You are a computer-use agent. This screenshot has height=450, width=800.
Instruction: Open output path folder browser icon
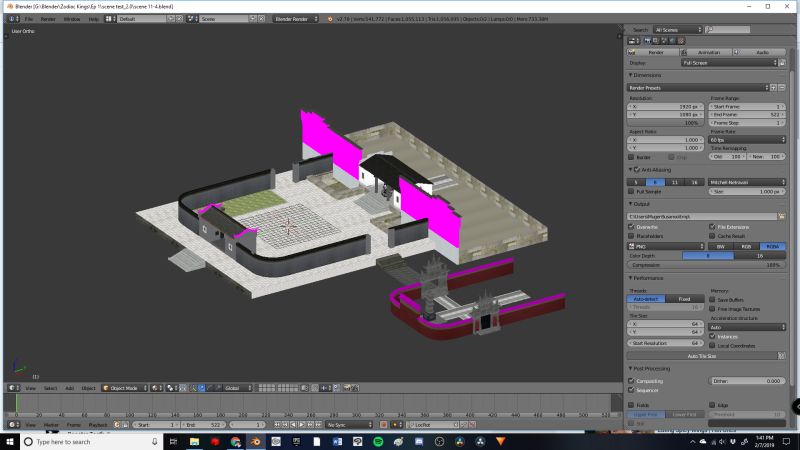point(781,217)
